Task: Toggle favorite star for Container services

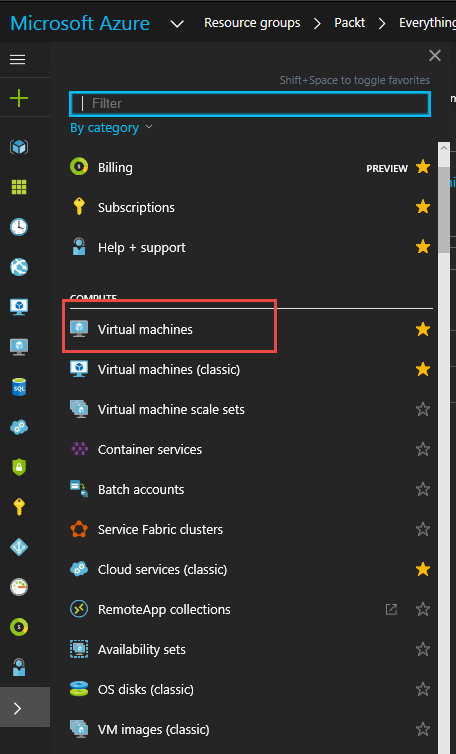Action: click(x=423, y=449)
